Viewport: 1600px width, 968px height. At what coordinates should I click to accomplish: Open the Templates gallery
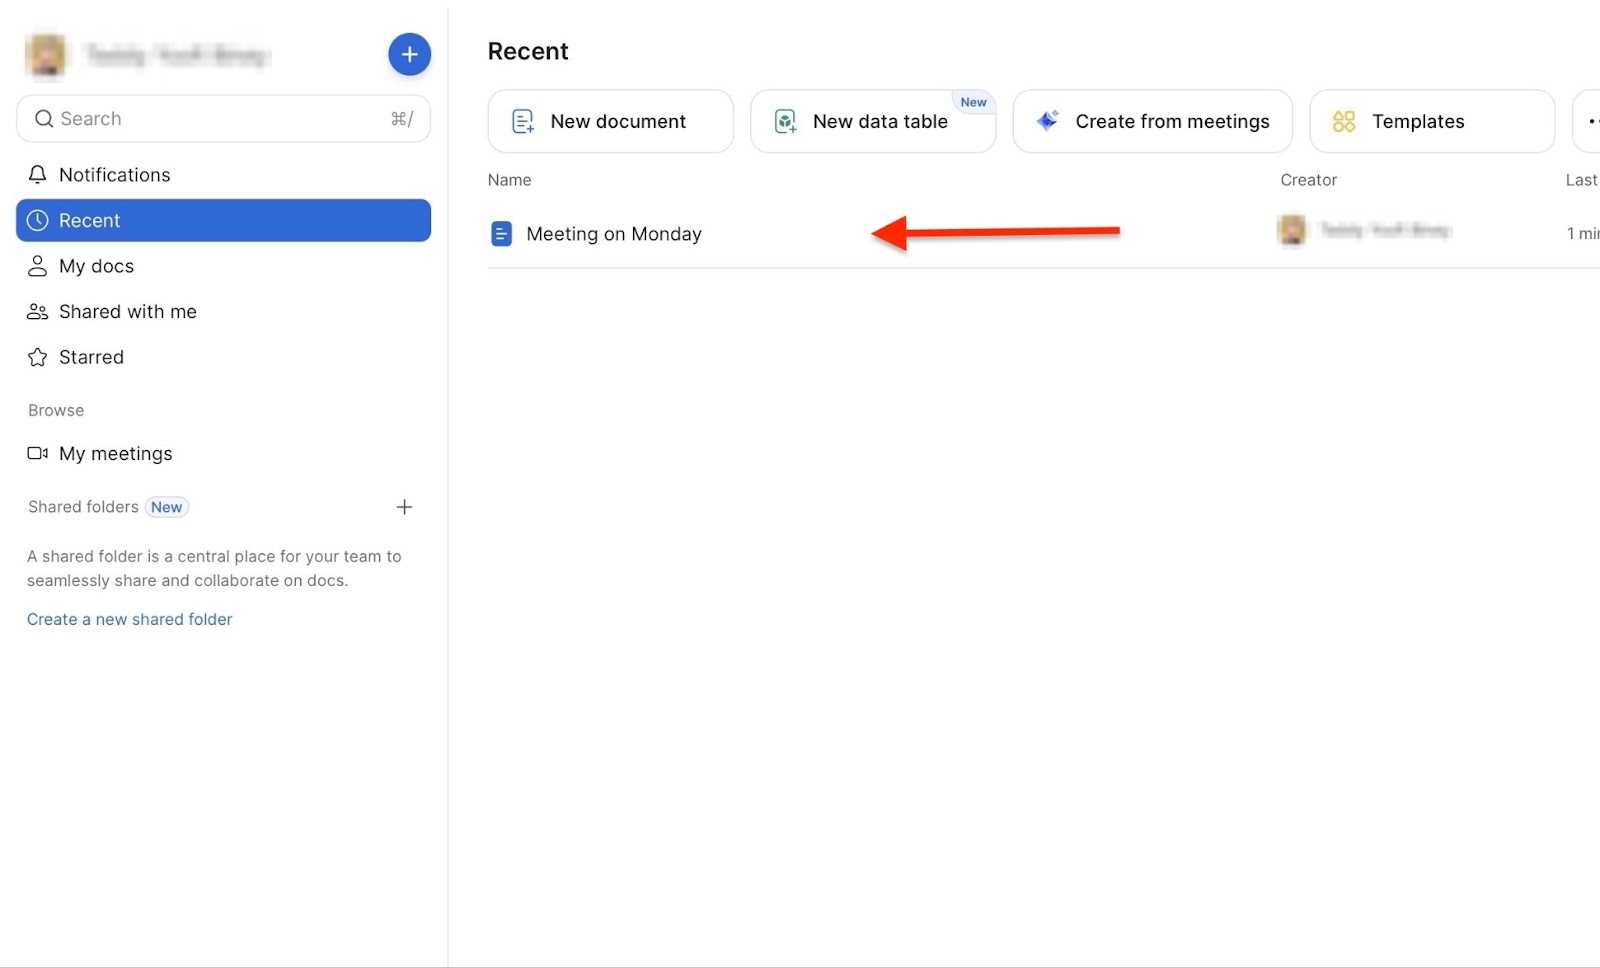[x=1432, y=121]
